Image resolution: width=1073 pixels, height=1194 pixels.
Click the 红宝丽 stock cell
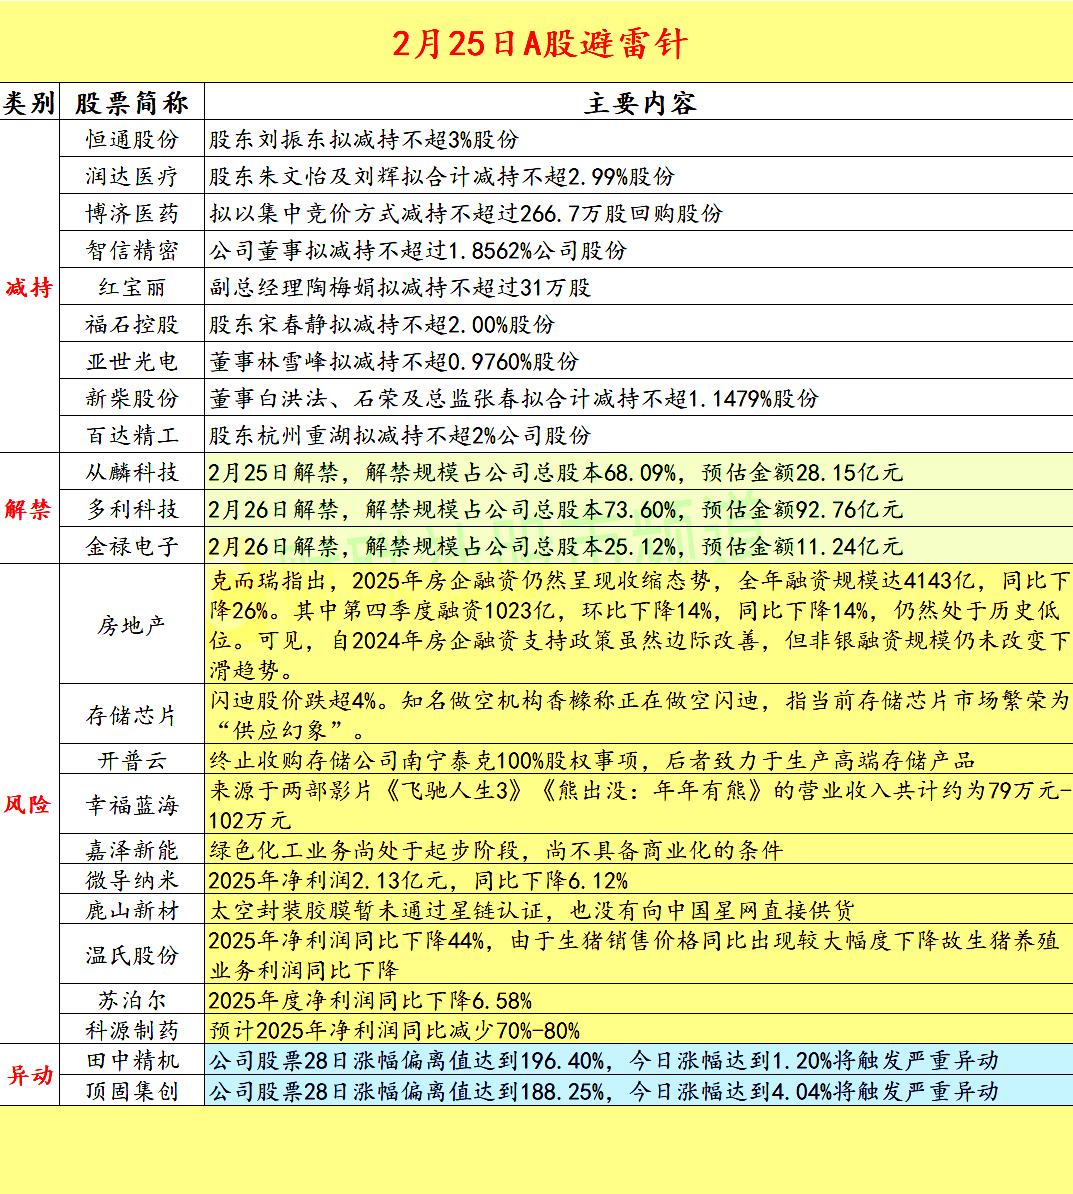[134, 287]
